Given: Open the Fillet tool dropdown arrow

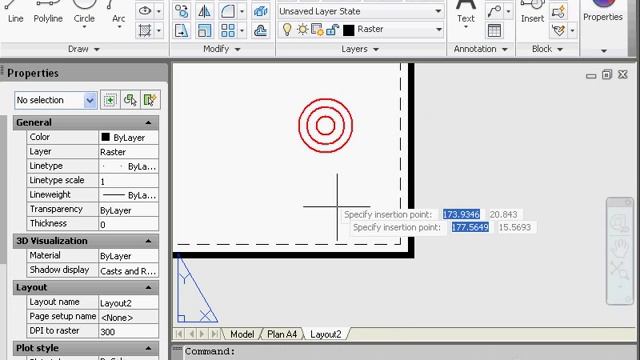Looking at the screenshot, I should 242,11.
